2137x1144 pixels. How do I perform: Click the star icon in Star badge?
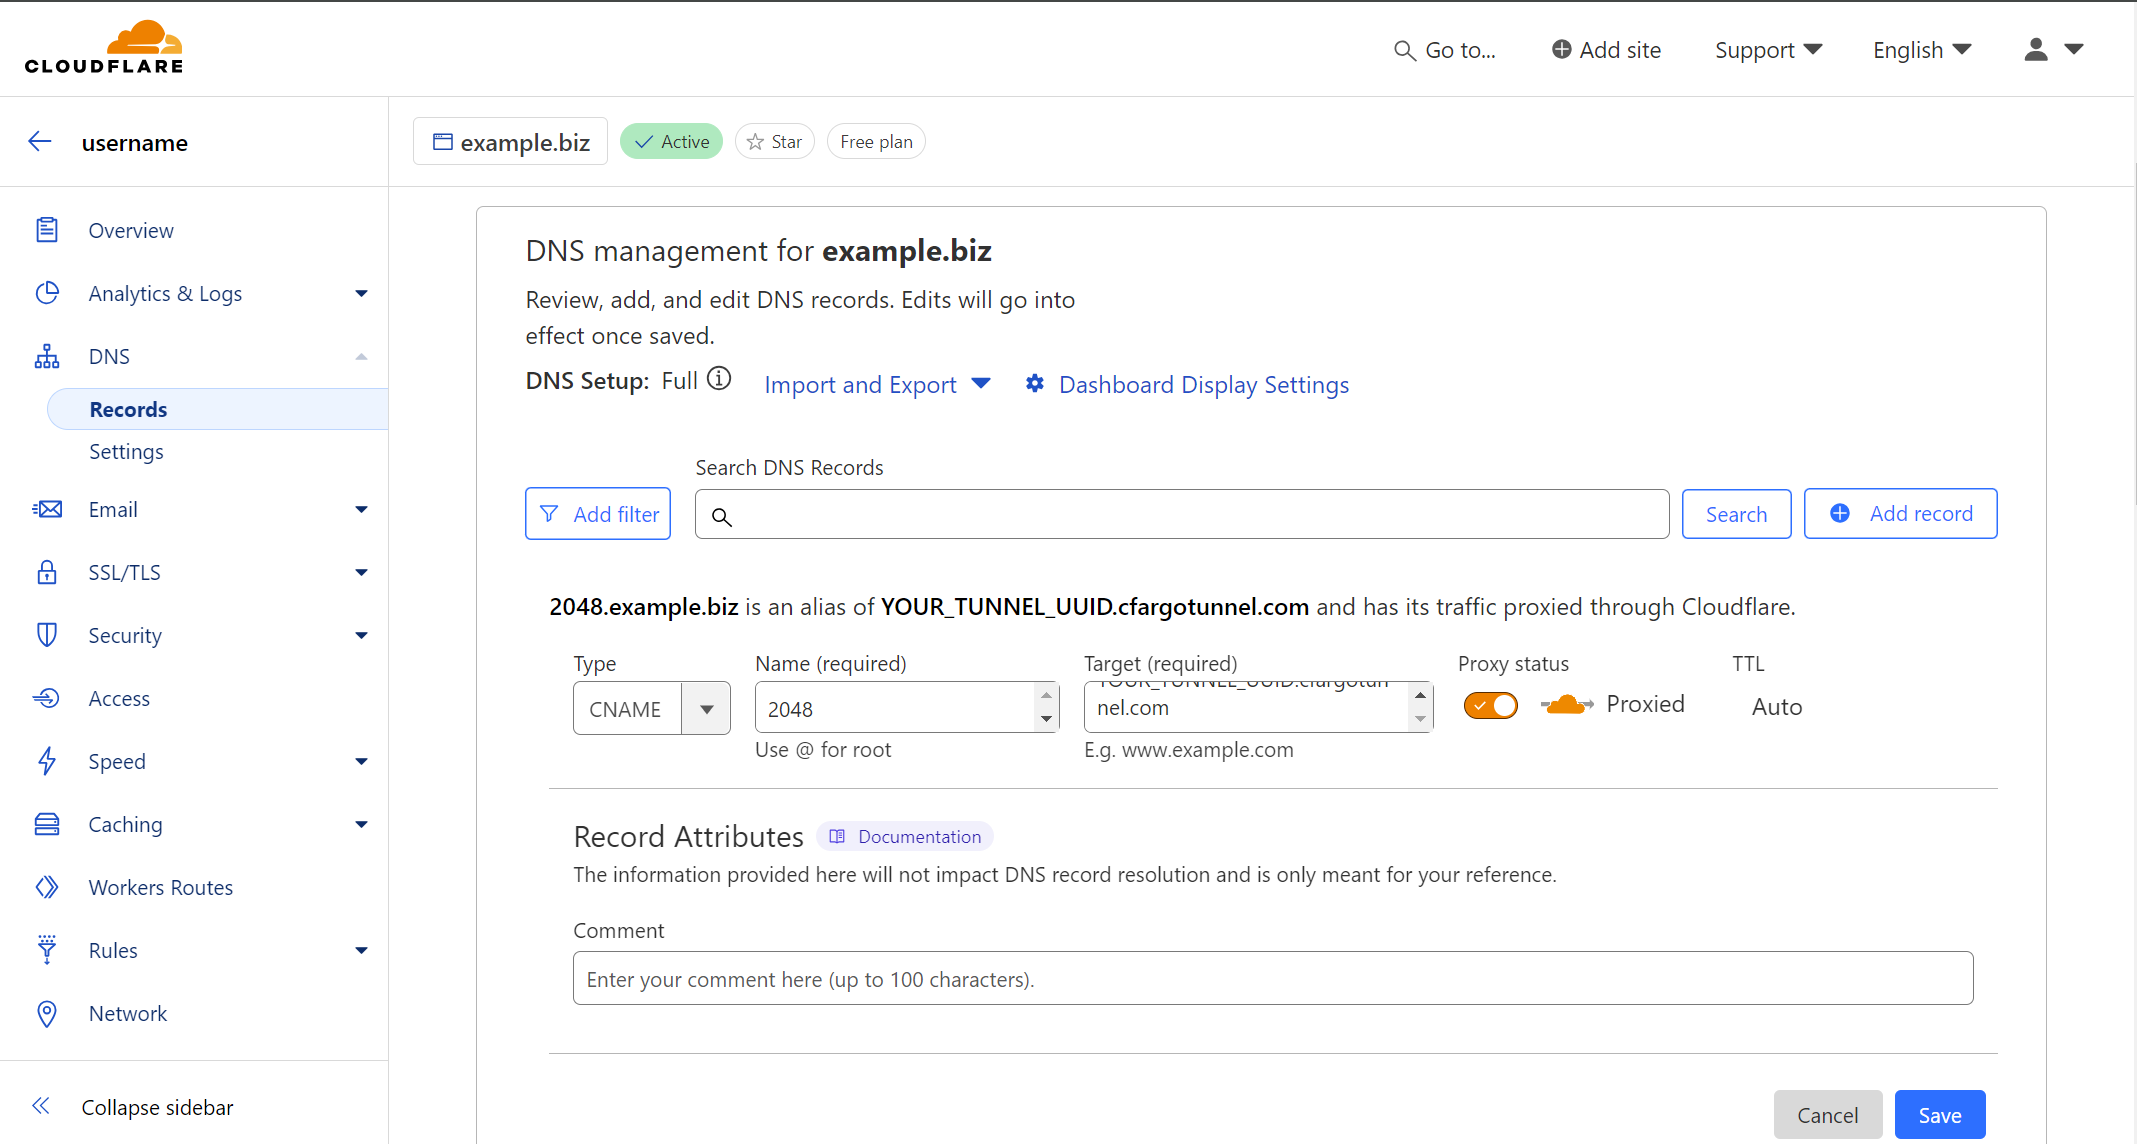pyautogui.click(x=755, y=142)
